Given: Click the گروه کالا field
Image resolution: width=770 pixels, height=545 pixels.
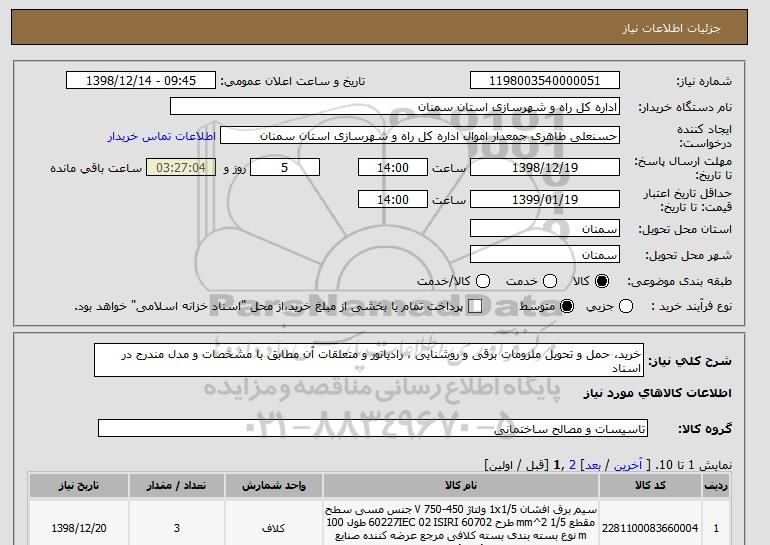Looking at the screenshot, I should (x=373, y=429).
